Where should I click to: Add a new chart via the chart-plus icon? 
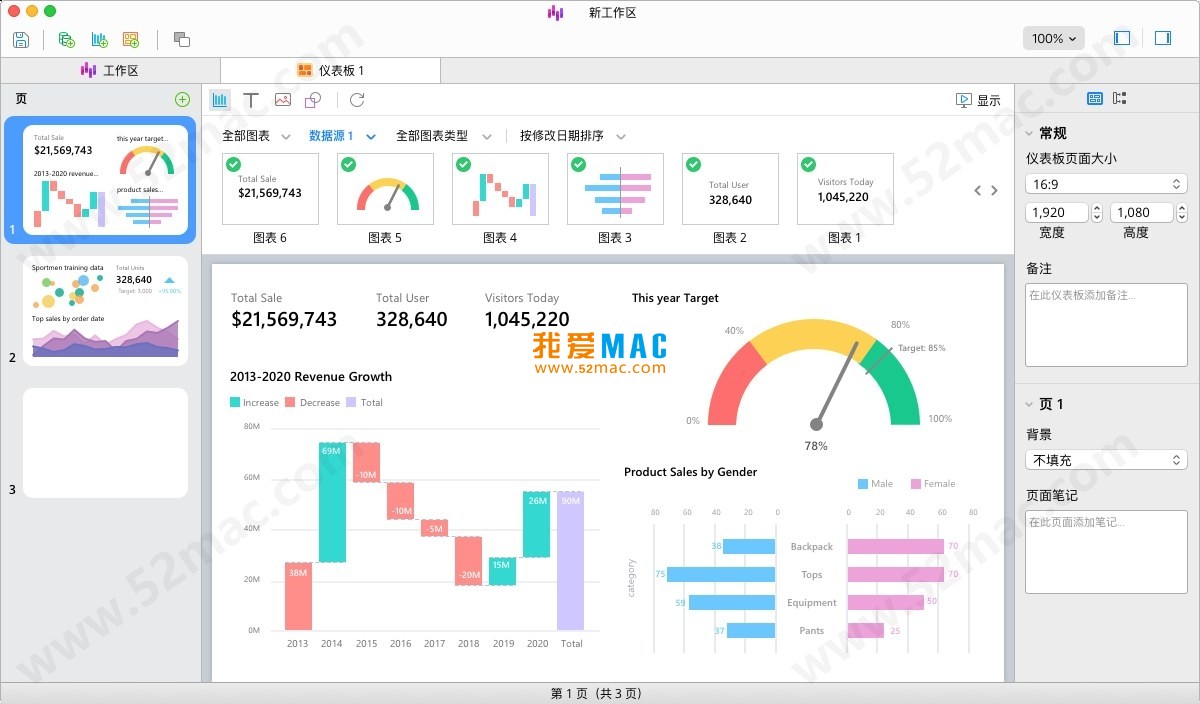point(99,39)
